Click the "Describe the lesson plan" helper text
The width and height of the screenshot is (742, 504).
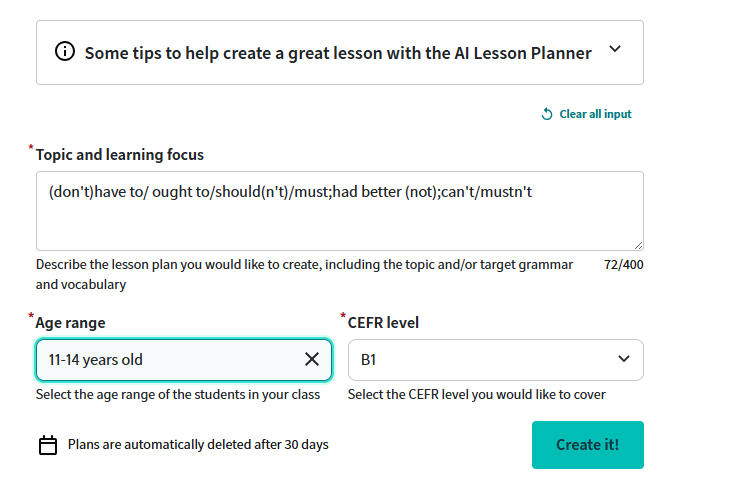click(x=304, y=265)
